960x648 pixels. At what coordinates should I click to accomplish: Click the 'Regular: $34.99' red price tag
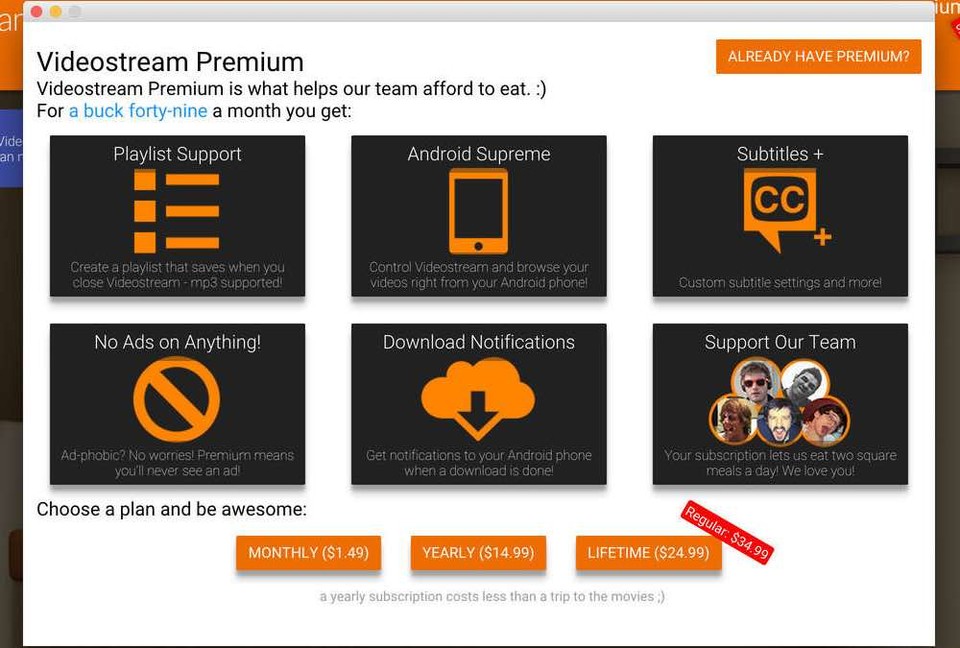(727, 532)
